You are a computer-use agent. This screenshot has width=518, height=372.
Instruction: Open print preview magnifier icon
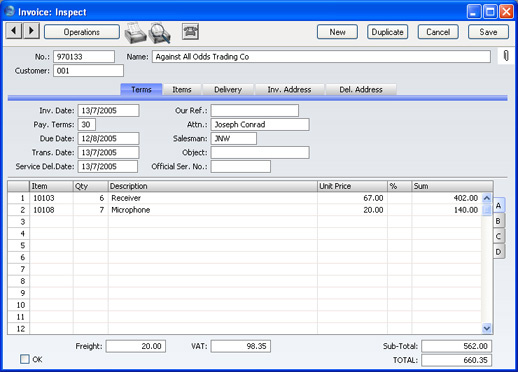(160, 33)
